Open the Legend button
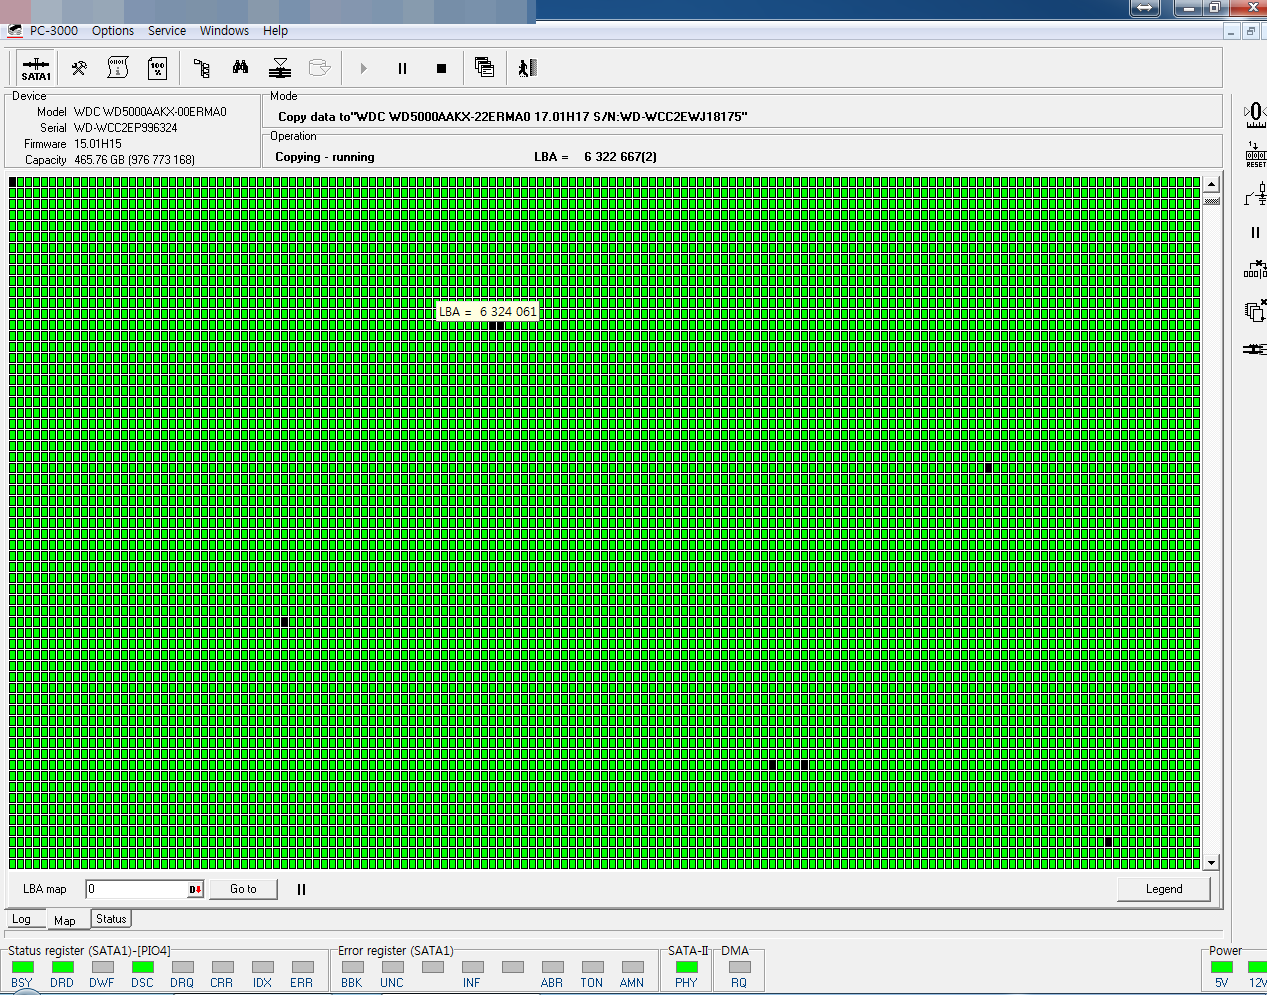The image size is (1267, 995). pos(1164,889)
